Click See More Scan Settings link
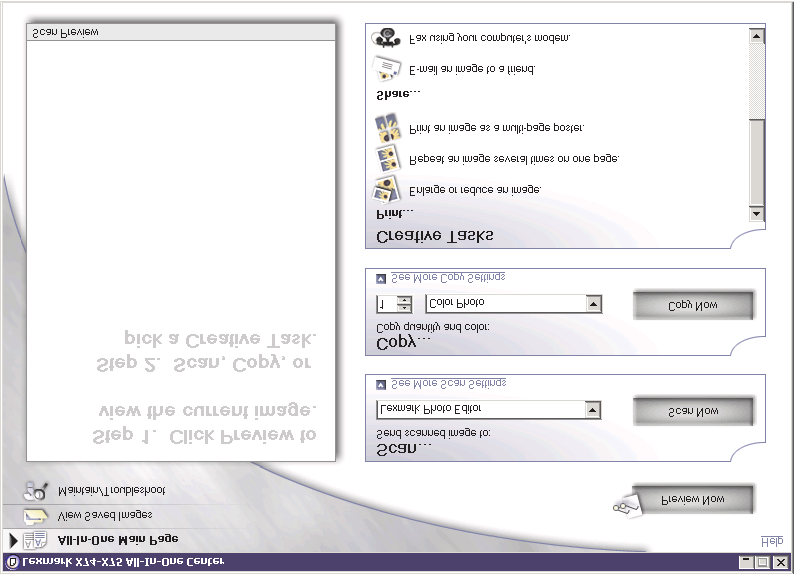794x574 pixels. (x=449, y=383)
